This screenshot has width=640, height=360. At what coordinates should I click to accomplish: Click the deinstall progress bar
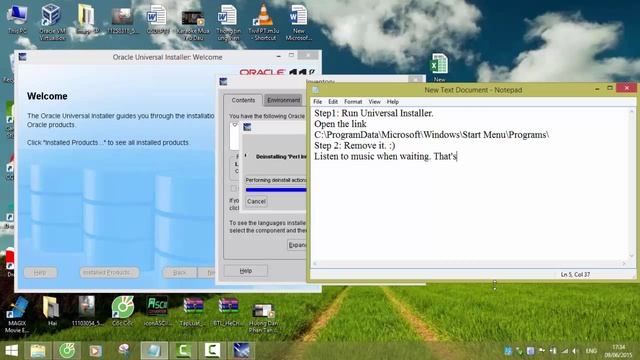pyautogui.click(x=276, y=190)
